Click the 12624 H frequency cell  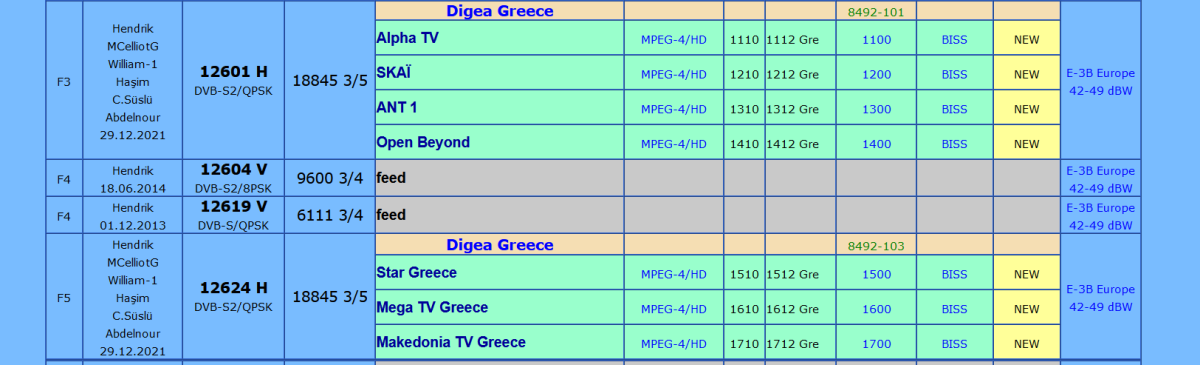pyautogui.click(x=233, y=297)
